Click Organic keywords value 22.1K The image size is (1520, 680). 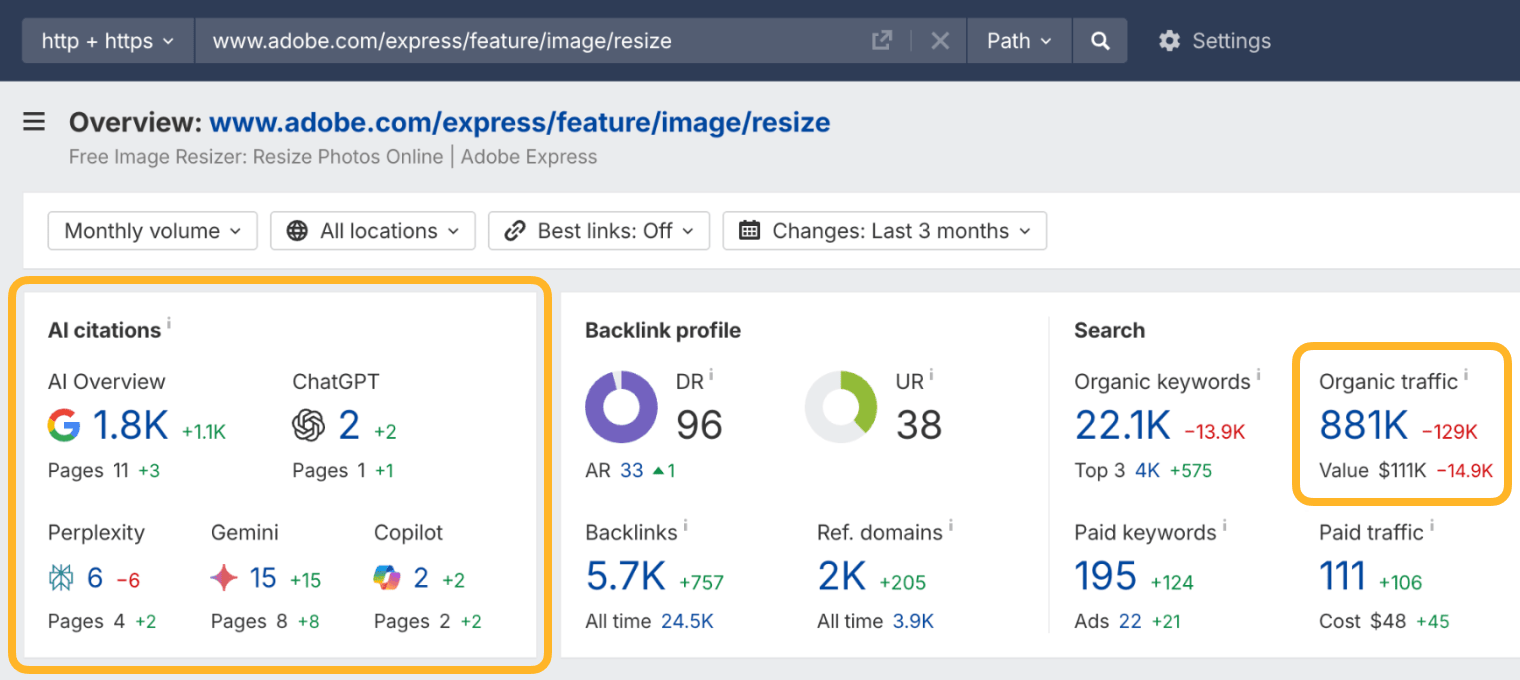pos(1122,426)
